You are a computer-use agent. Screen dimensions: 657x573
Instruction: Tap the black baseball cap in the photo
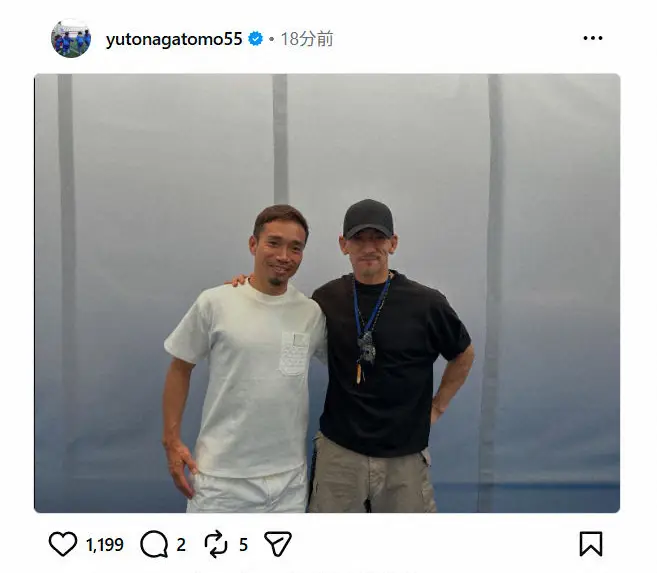pos(368,219)
